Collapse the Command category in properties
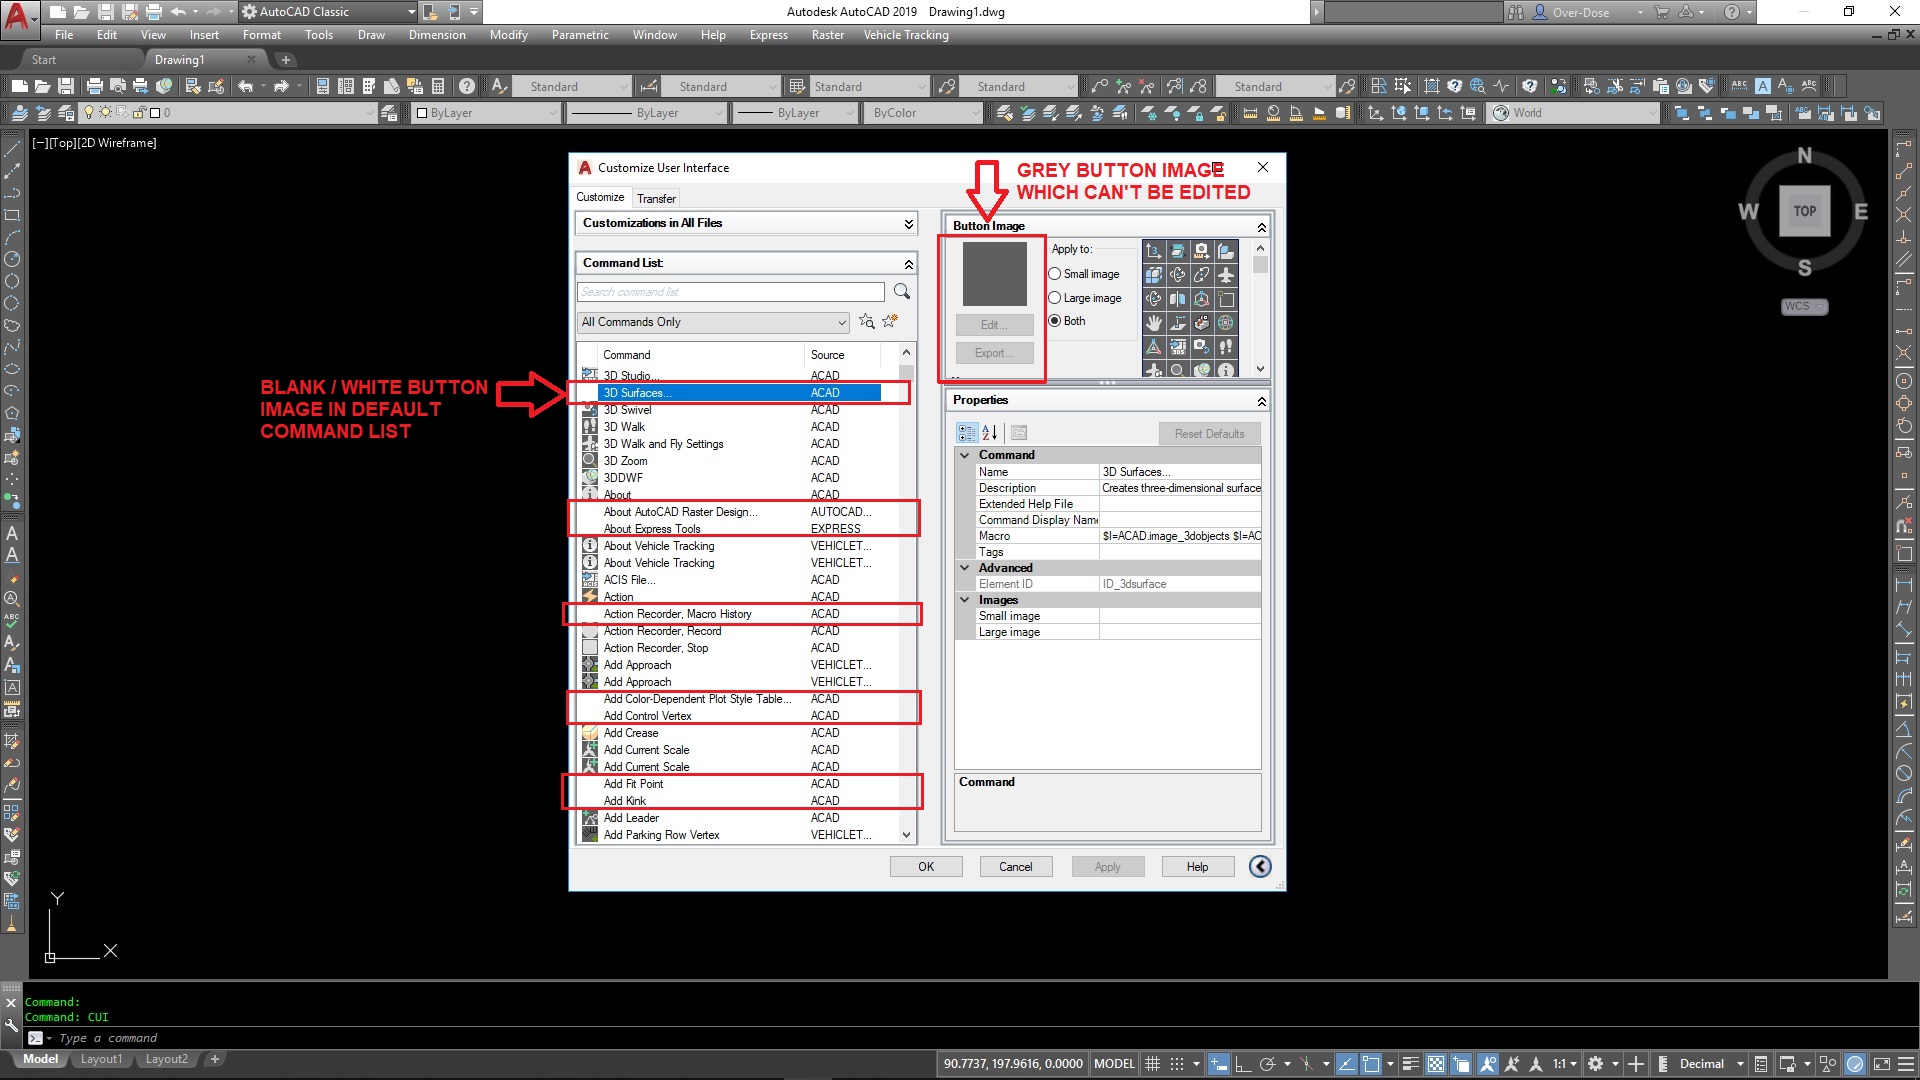 coord(965,455)
